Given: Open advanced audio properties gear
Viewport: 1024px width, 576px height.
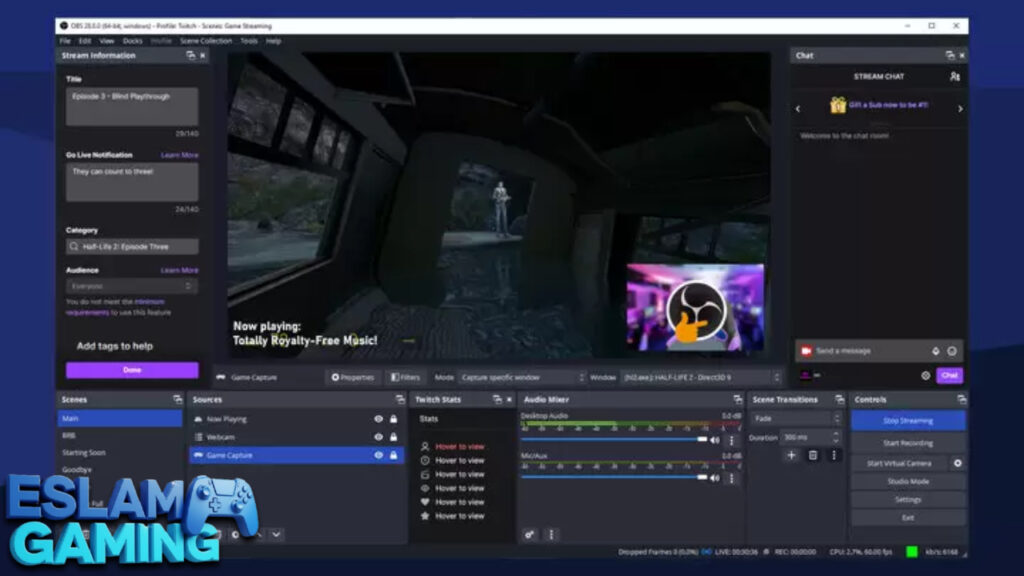Looking at the screenshot, I should (x=530, y=535).
